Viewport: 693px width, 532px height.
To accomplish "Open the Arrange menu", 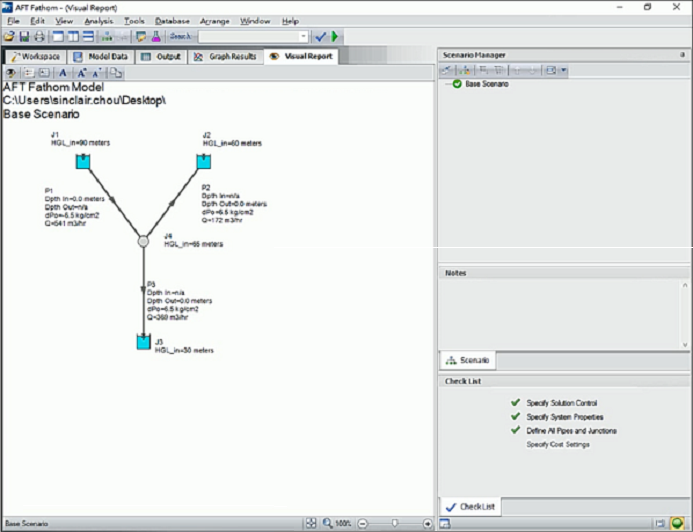I will 215,21.
